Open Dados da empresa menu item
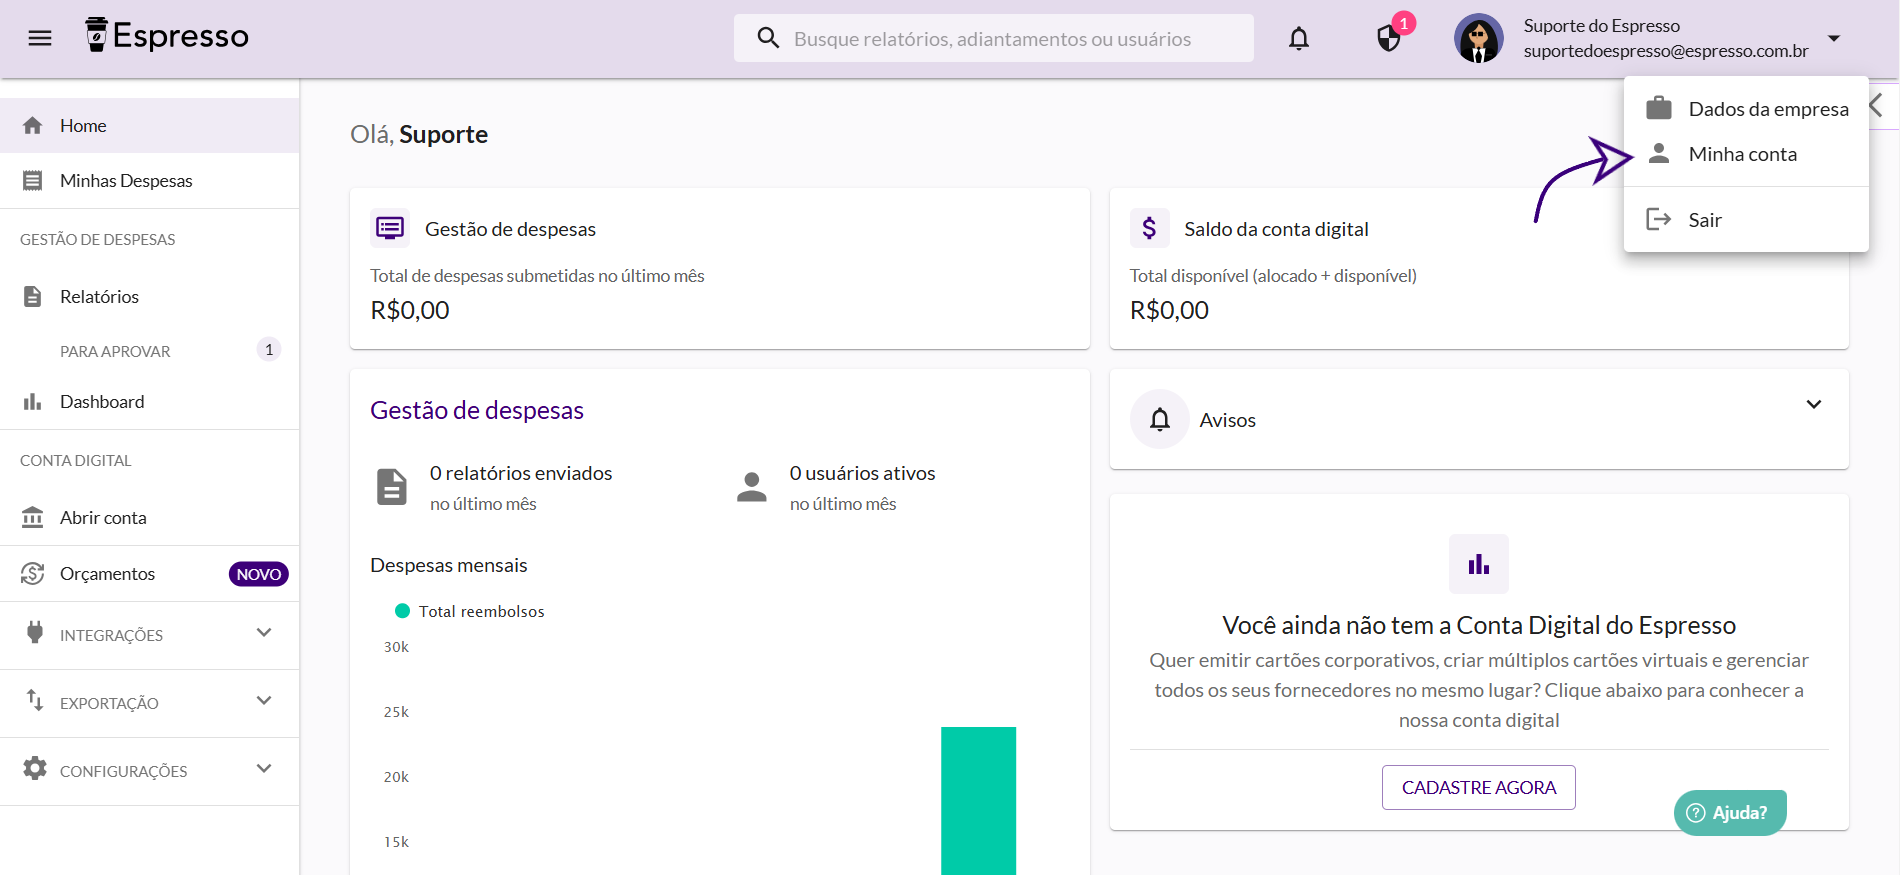 1746,108
